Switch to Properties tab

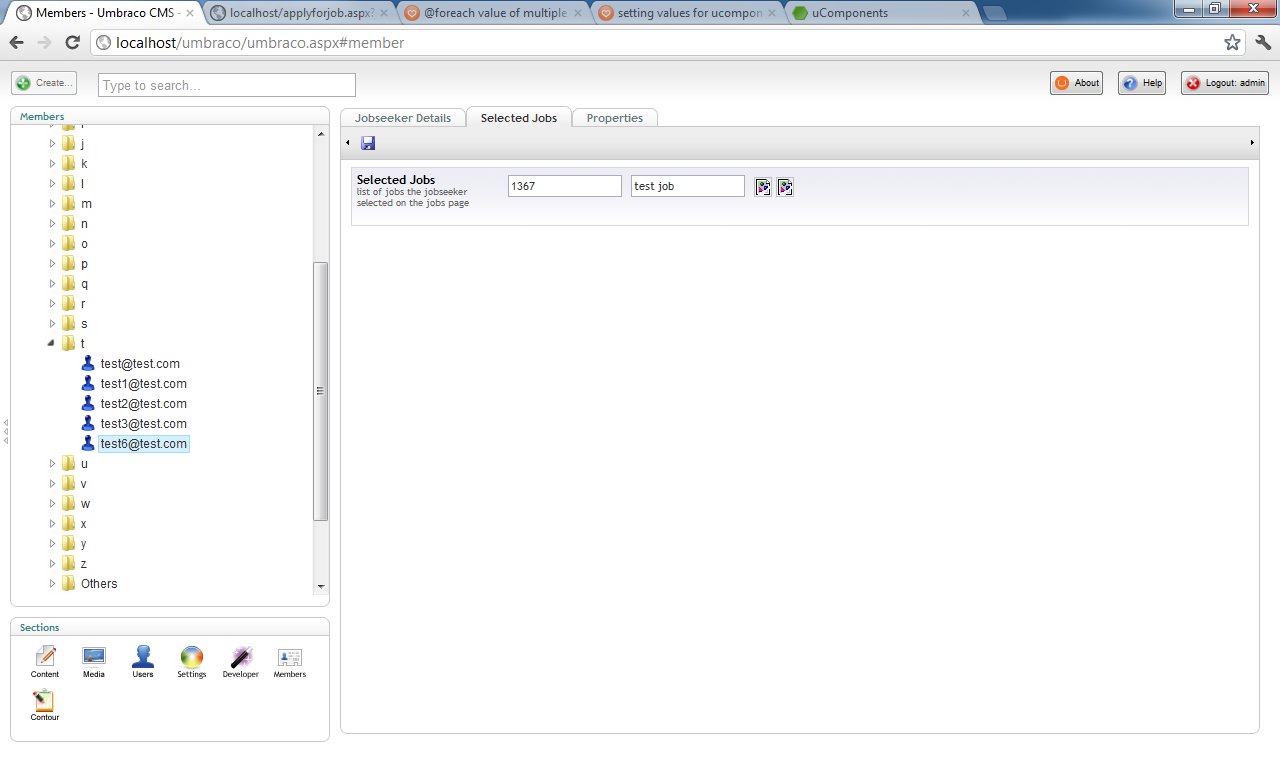pos(614,118)
